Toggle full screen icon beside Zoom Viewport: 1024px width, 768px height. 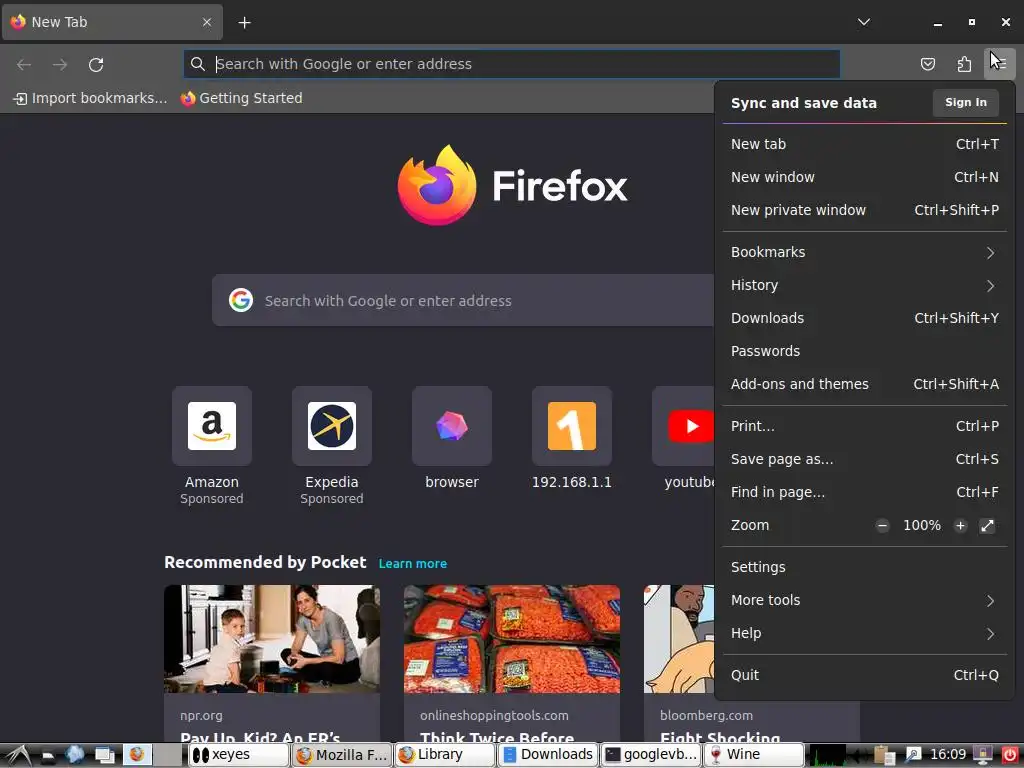coord(987,526)
